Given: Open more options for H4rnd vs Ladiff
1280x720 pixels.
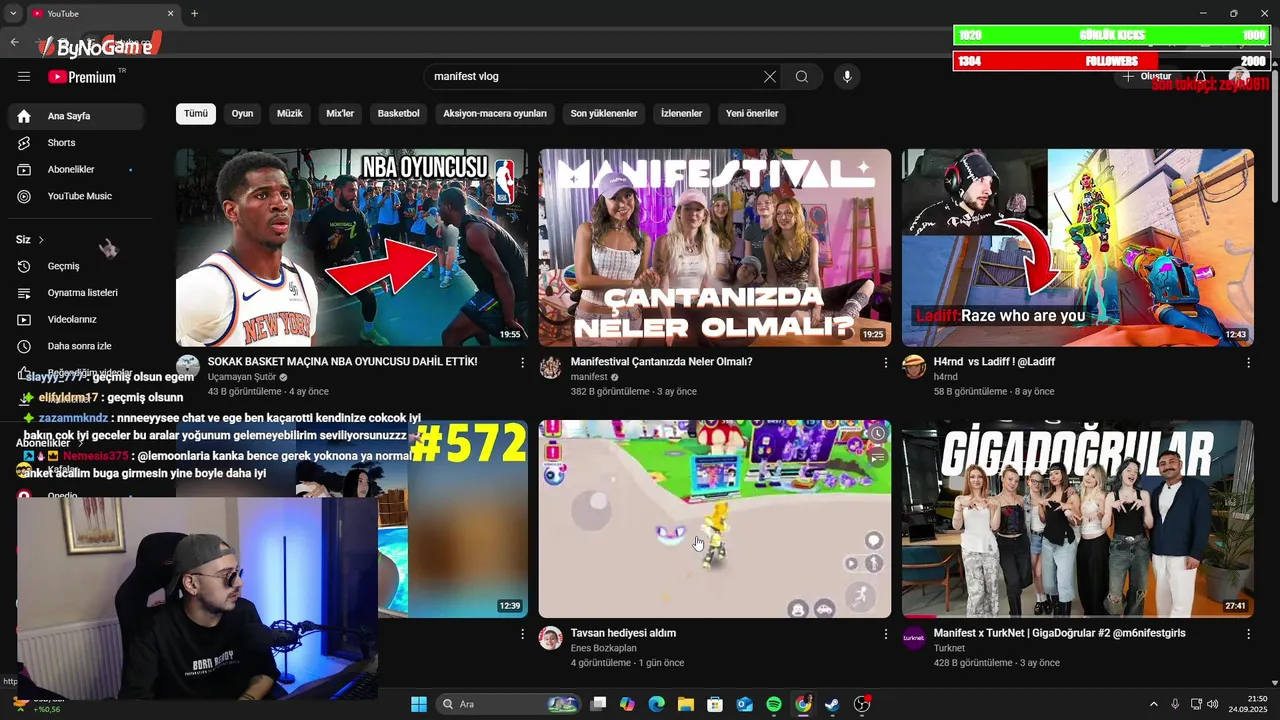Looking at the screenshot, I should (1248, 363).
